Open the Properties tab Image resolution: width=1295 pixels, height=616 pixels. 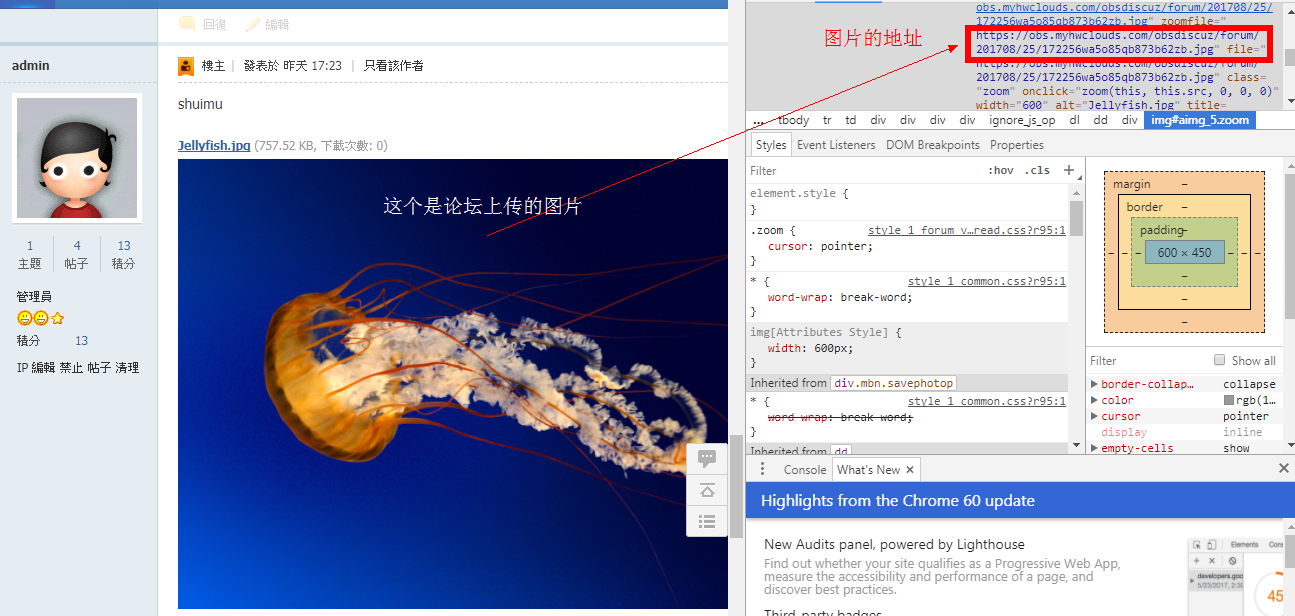click(x=1017, y=145)
